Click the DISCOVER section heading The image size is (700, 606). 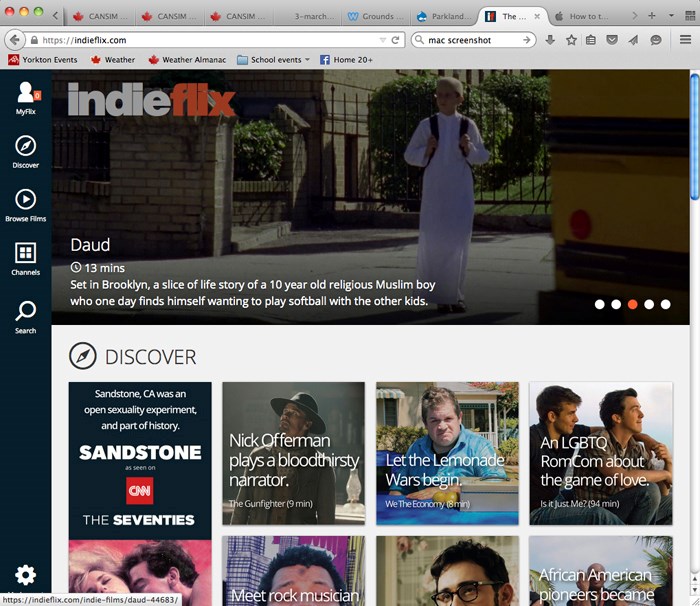tap(150, 357)
